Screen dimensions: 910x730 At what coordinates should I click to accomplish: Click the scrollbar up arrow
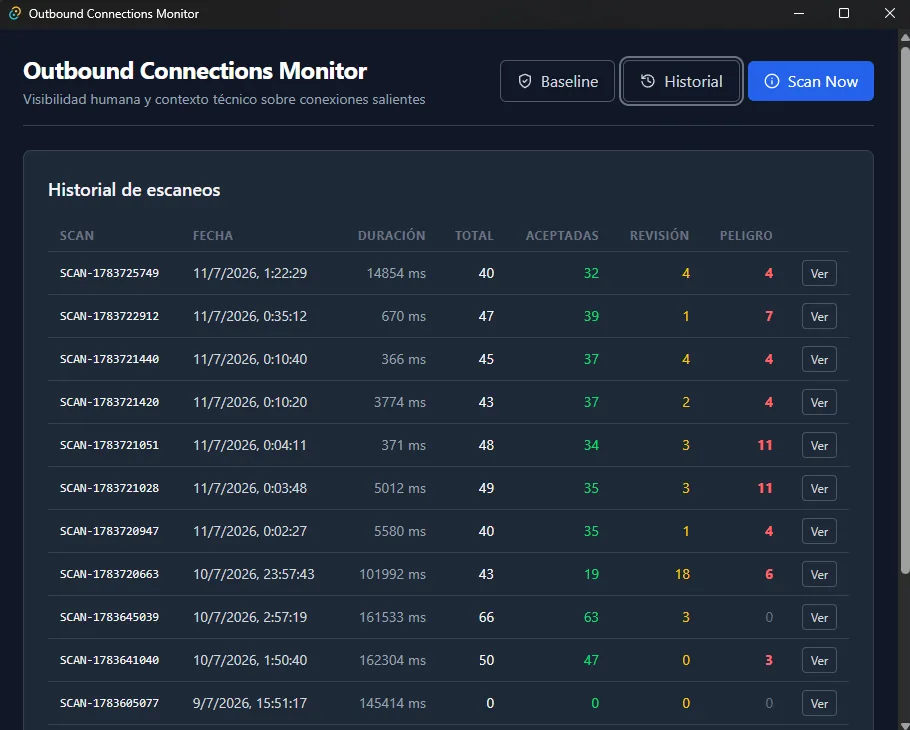905,37
